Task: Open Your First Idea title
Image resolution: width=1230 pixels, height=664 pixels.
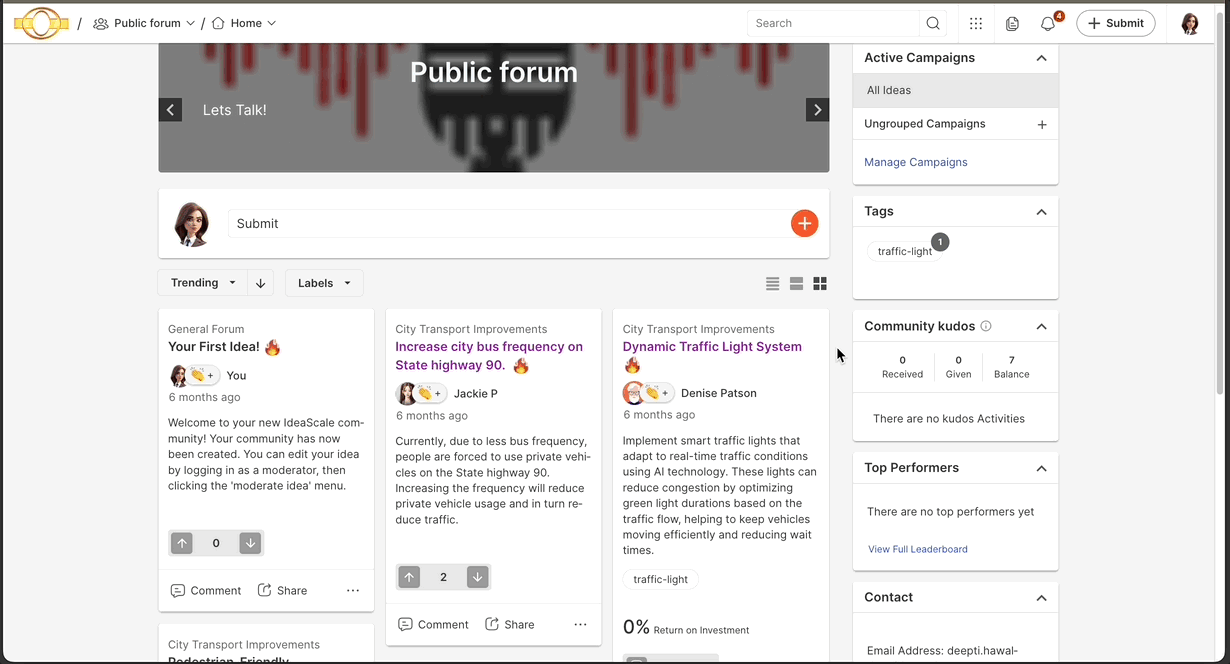Action: [214, 347]
